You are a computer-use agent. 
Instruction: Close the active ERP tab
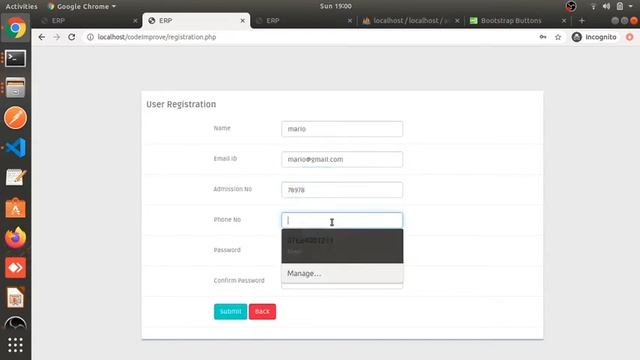[242, 20]
